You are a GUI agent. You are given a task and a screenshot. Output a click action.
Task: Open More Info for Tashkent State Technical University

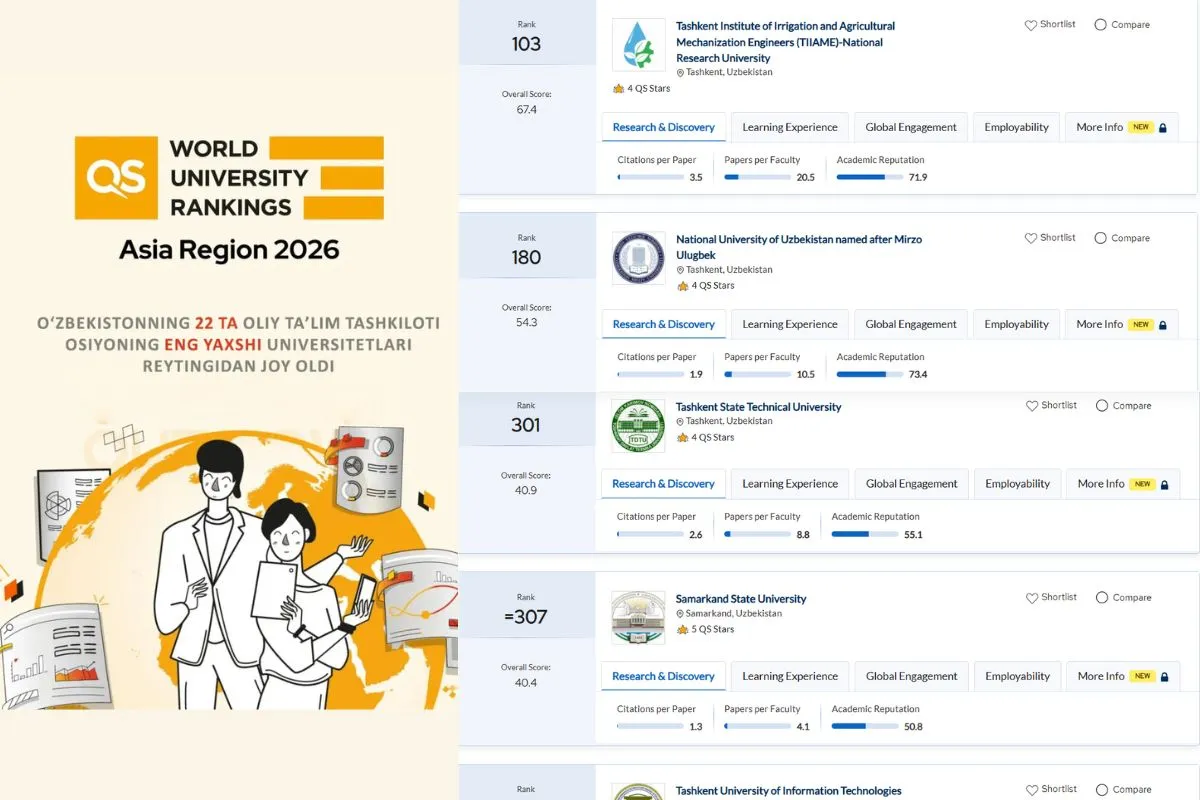[1123, 484]
